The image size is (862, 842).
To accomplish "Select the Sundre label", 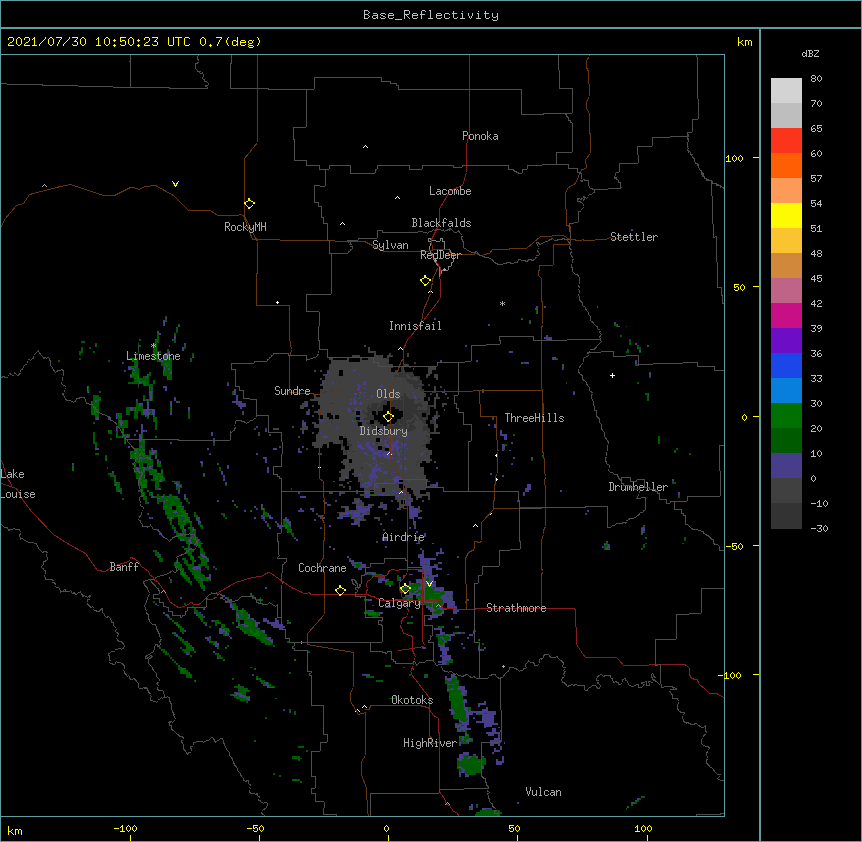I will [292, 391].
